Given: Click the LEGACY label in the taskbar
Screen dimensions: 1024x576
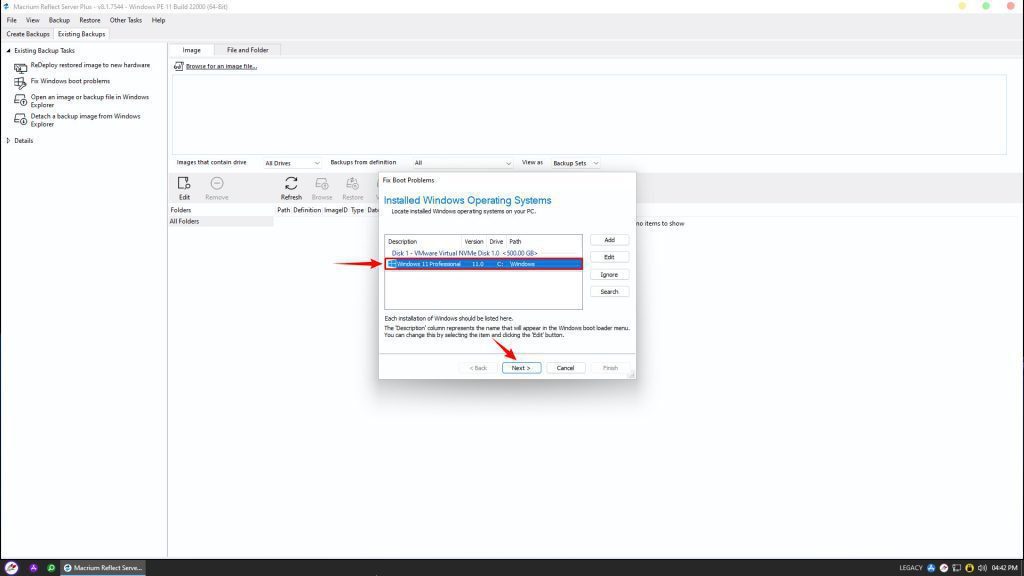Looking at the screenshot, I should point(910,568).
